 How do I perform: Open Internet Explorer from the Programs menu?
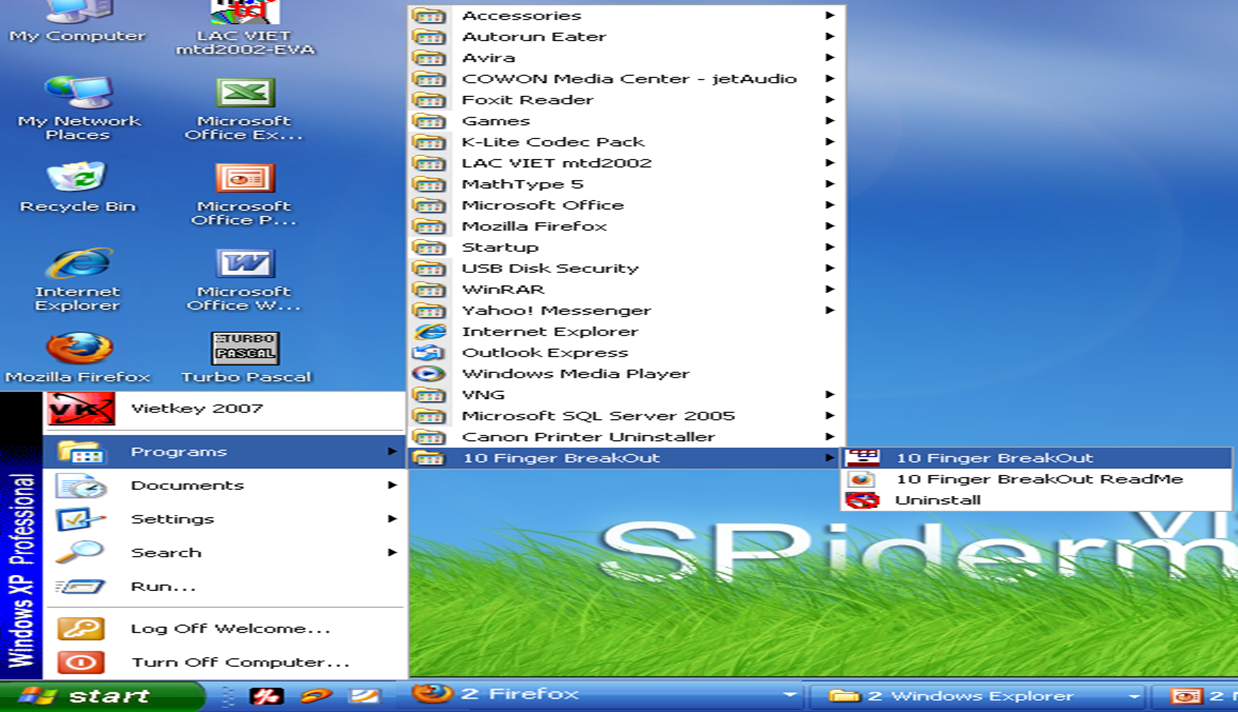click(x=626, y=332)
